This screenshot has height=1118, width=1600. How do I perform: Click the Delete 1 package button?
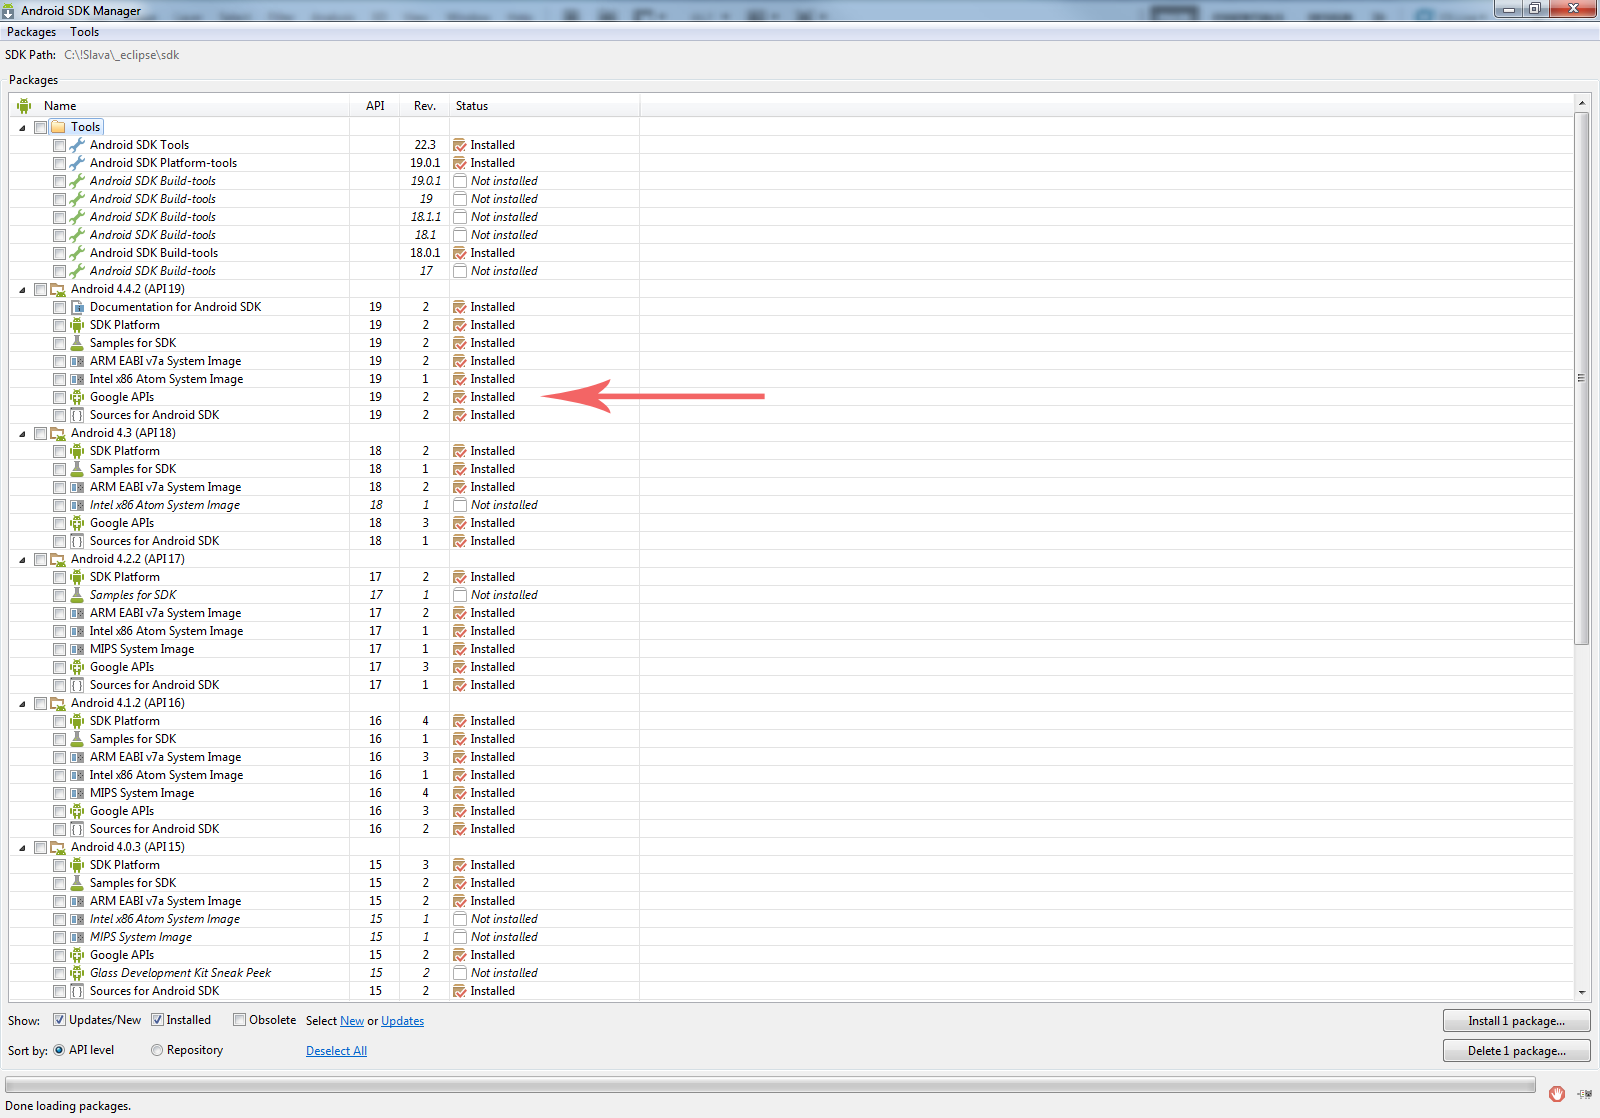click(x=1516, y=1051)
